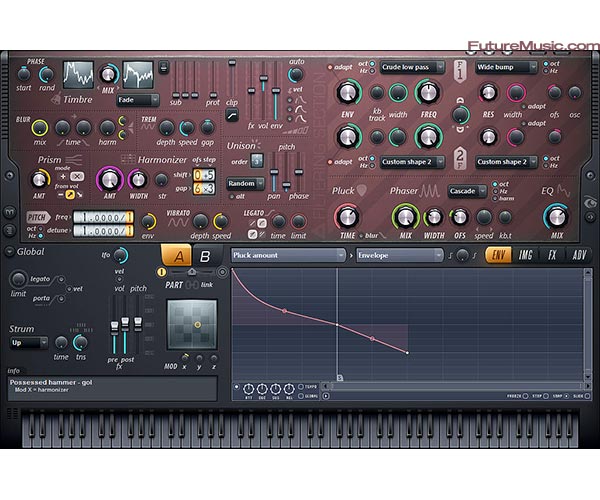Screen dimensions: 600x500
Task: Click the Unison order number box
Action: (x=257, y=161)
